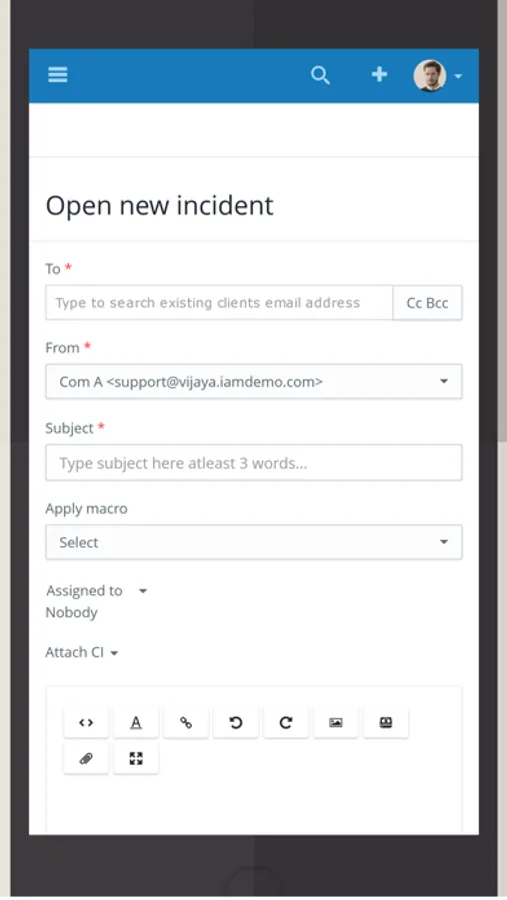Focus the To email address field
507x900 pixels.
pyautogui.click(x=219, y=303)
